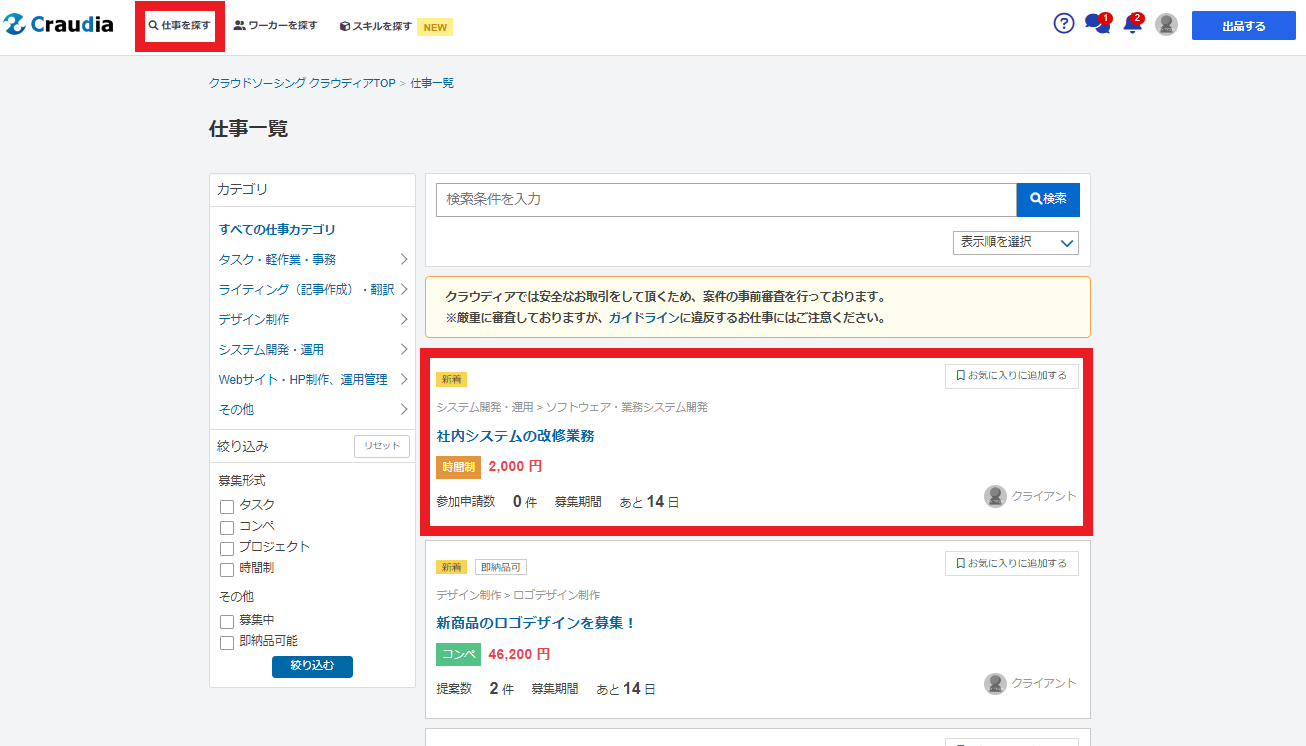Viewport: 1306px width, 746px height.
Task: Click the user profile avatar in header
Action: click(1166, 25)
